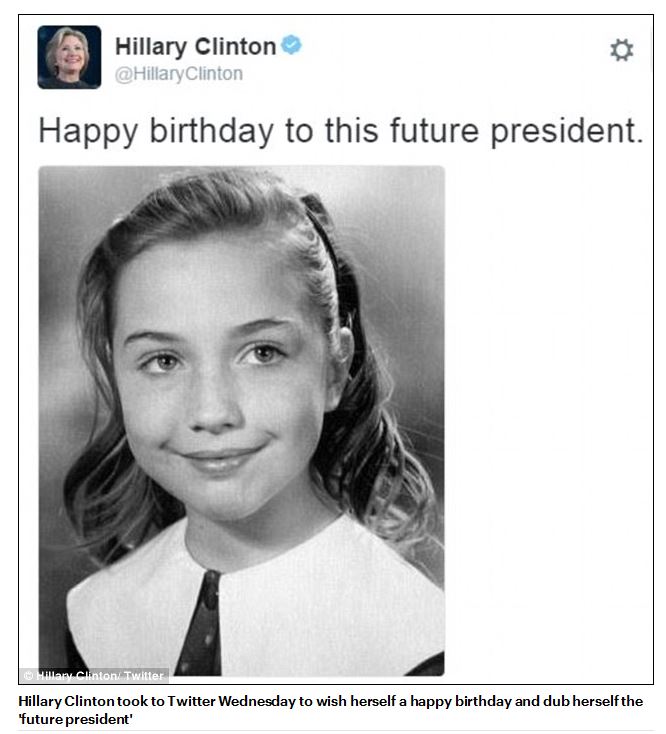Click the dark polka-dot tie in the photo
This screenshot has width=666, height=734.
(201, 623)
